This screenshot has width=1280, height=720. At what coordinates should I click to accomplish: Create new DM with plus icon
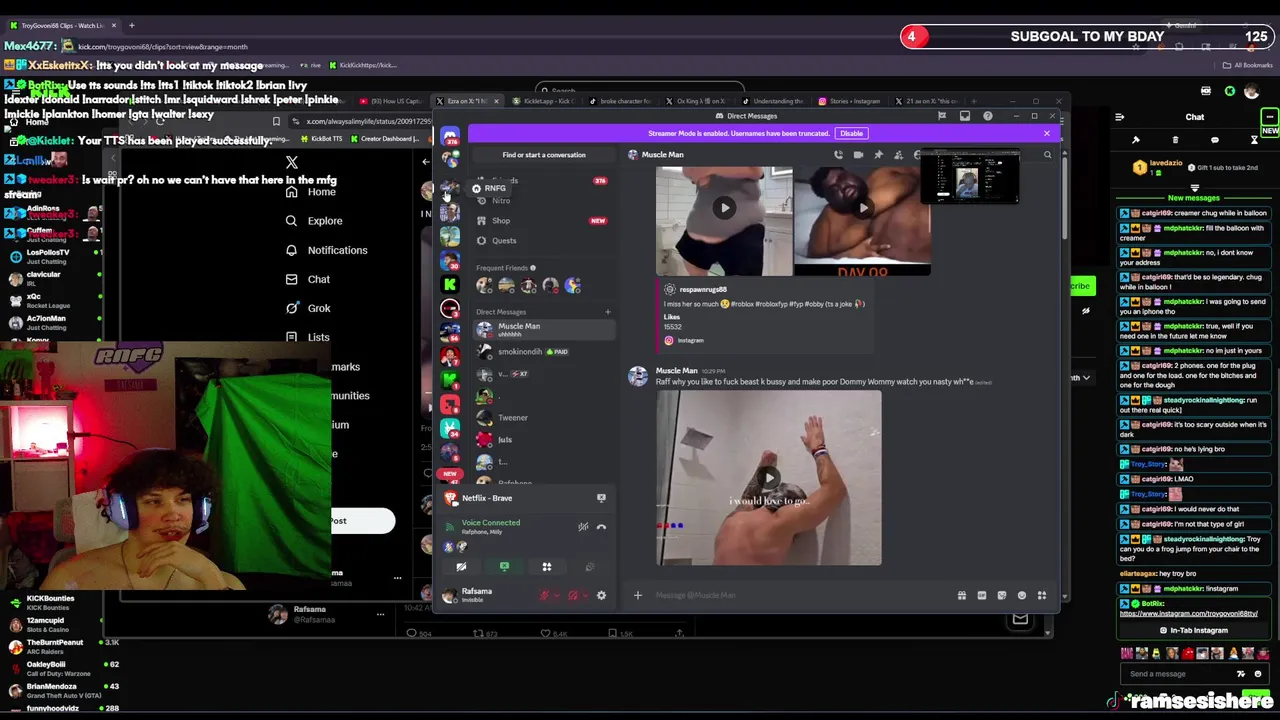607,312
